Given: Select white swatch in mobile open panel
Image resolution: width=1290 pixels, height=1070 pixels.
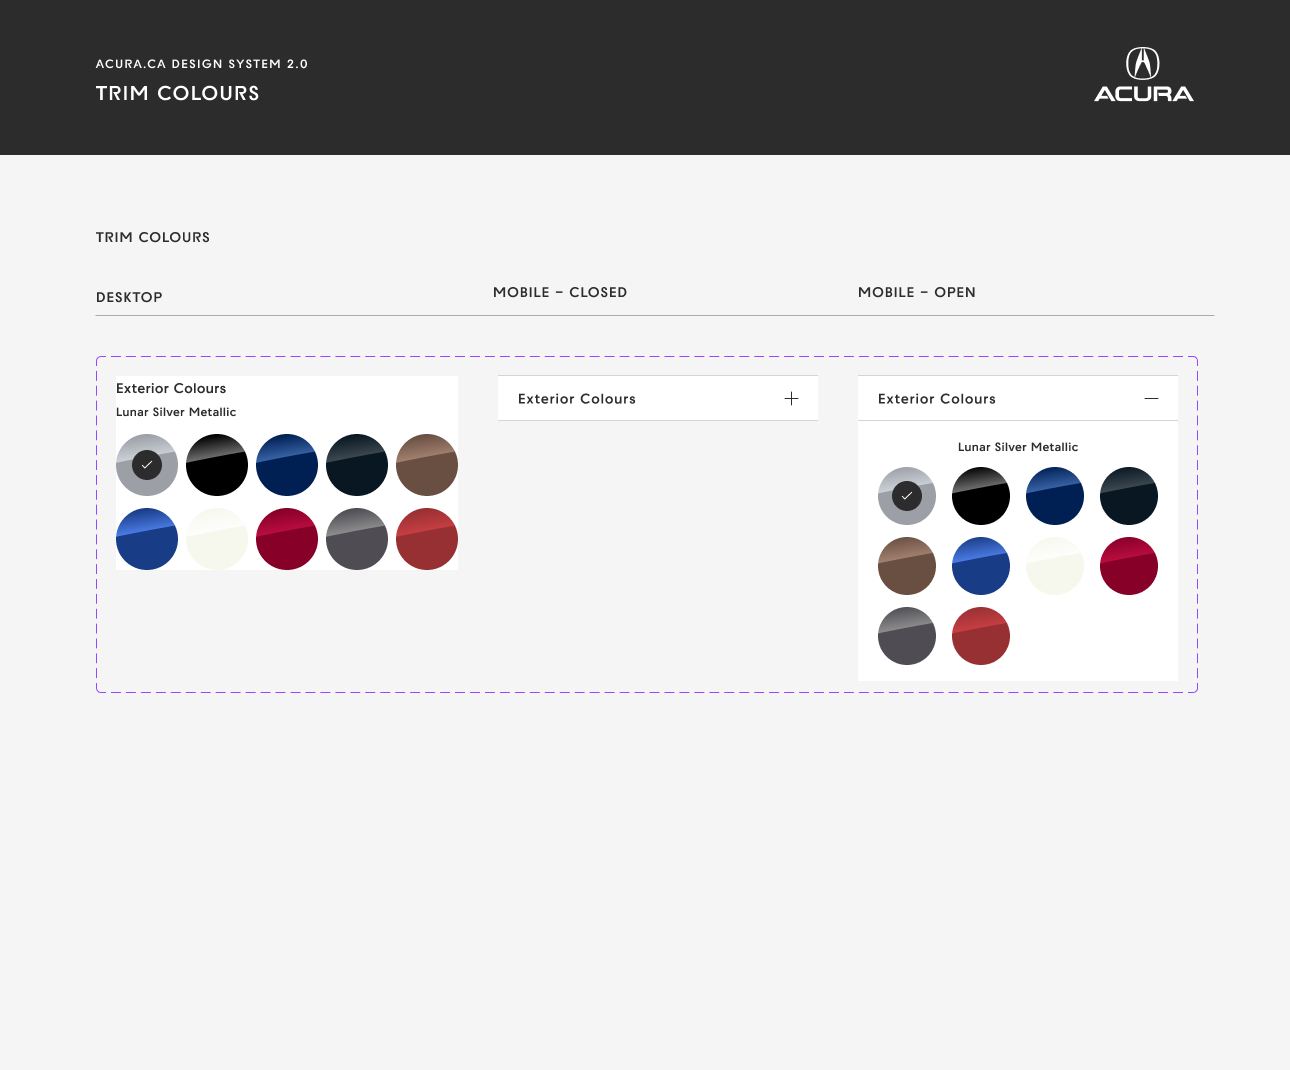Looking at the screenshot, I should point(1055,566).
